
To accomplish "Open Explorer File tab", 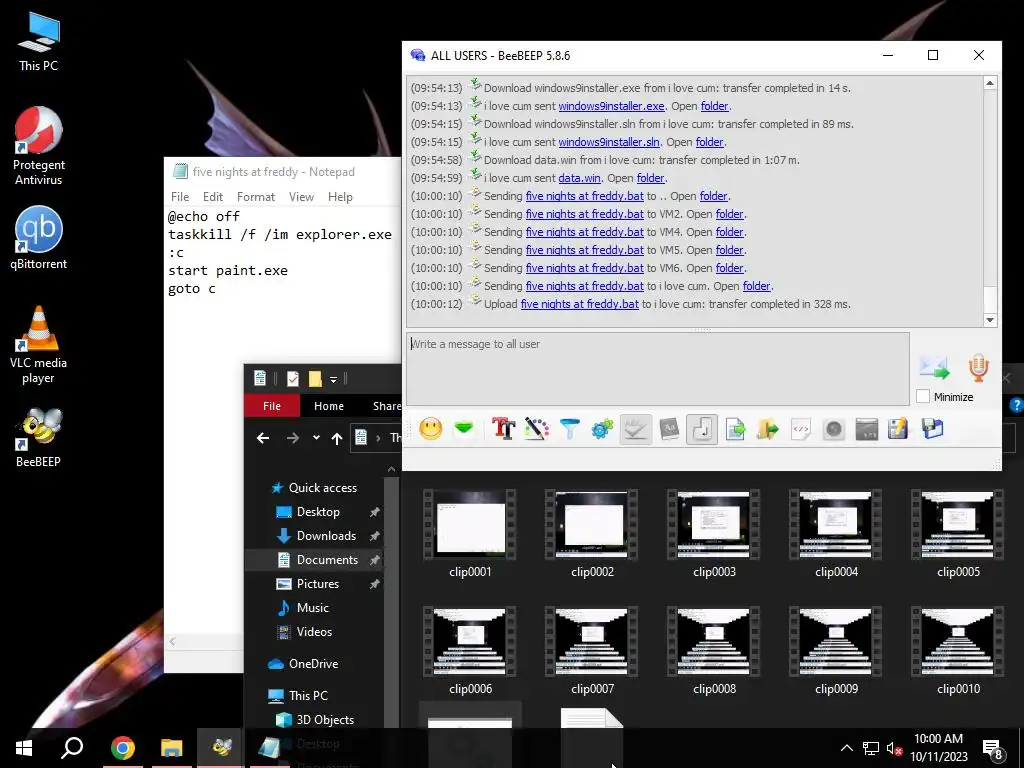I will [272, 406].
